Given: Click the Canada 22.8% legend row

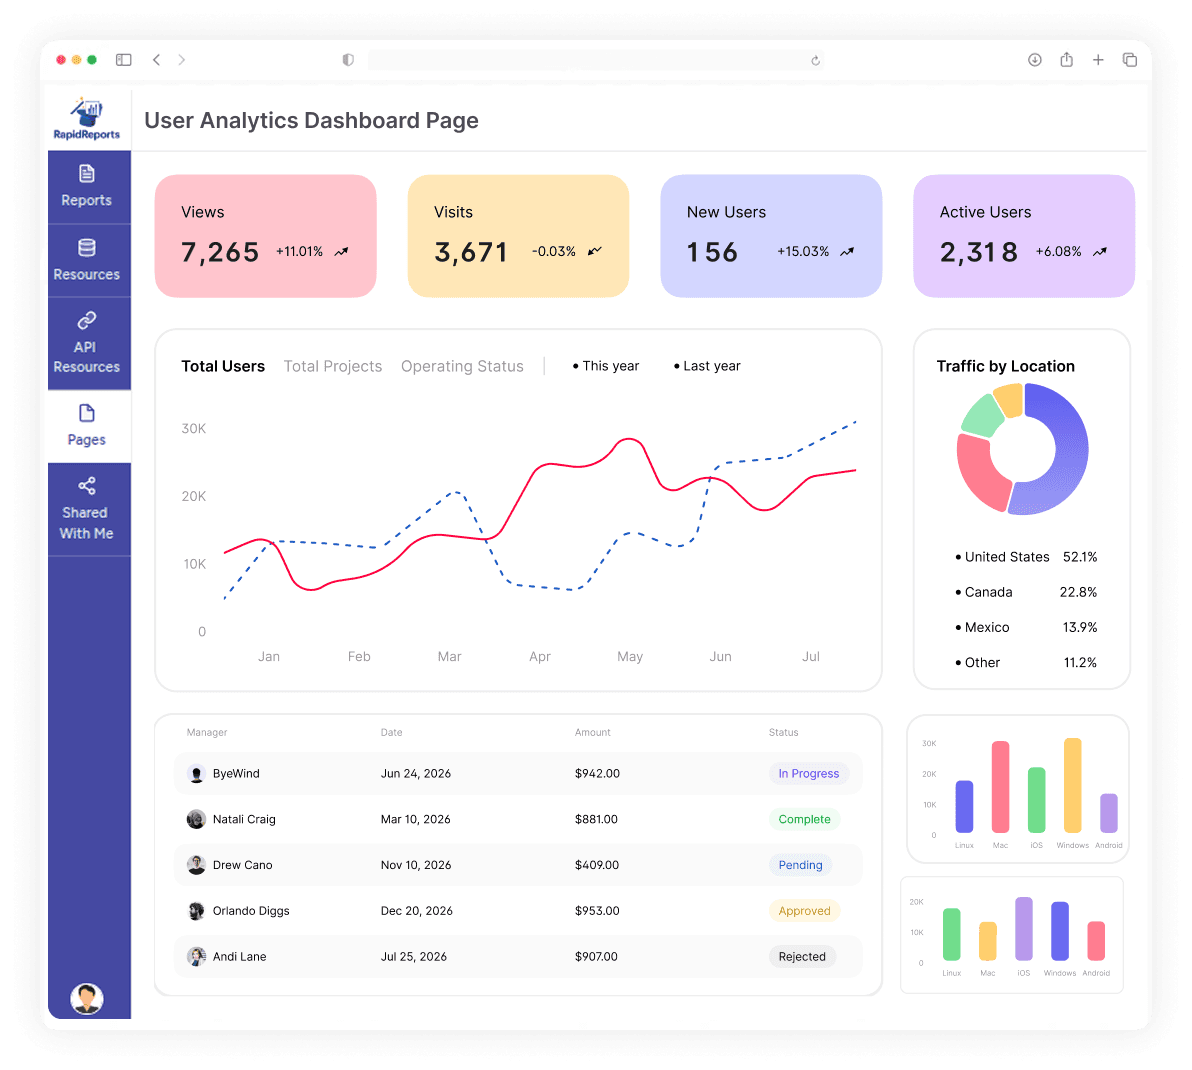Looking at the screenshot, I should pyautogui.click(x=1026, y=592).
